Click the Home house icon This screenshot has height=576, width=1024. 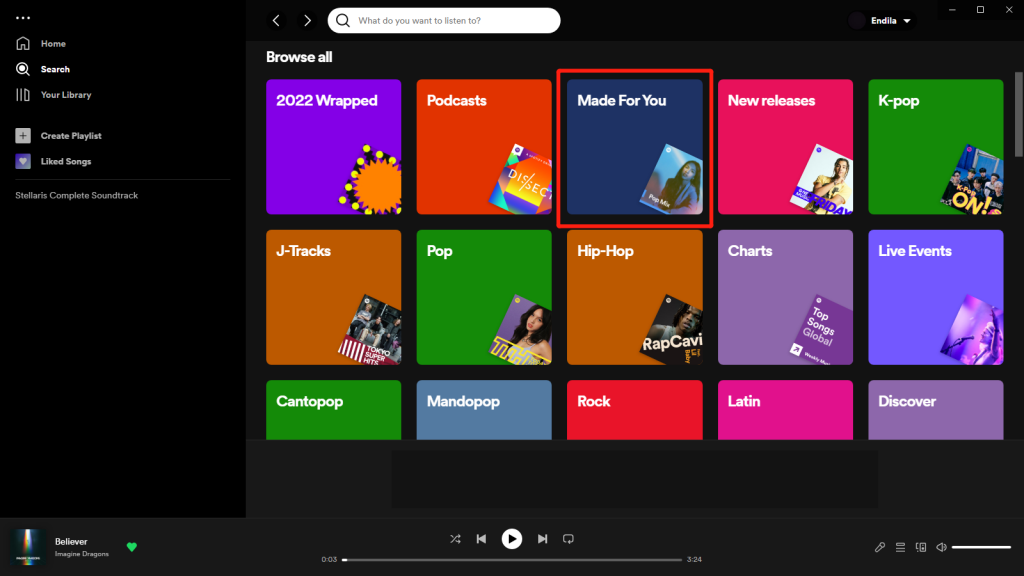point(23,44)
